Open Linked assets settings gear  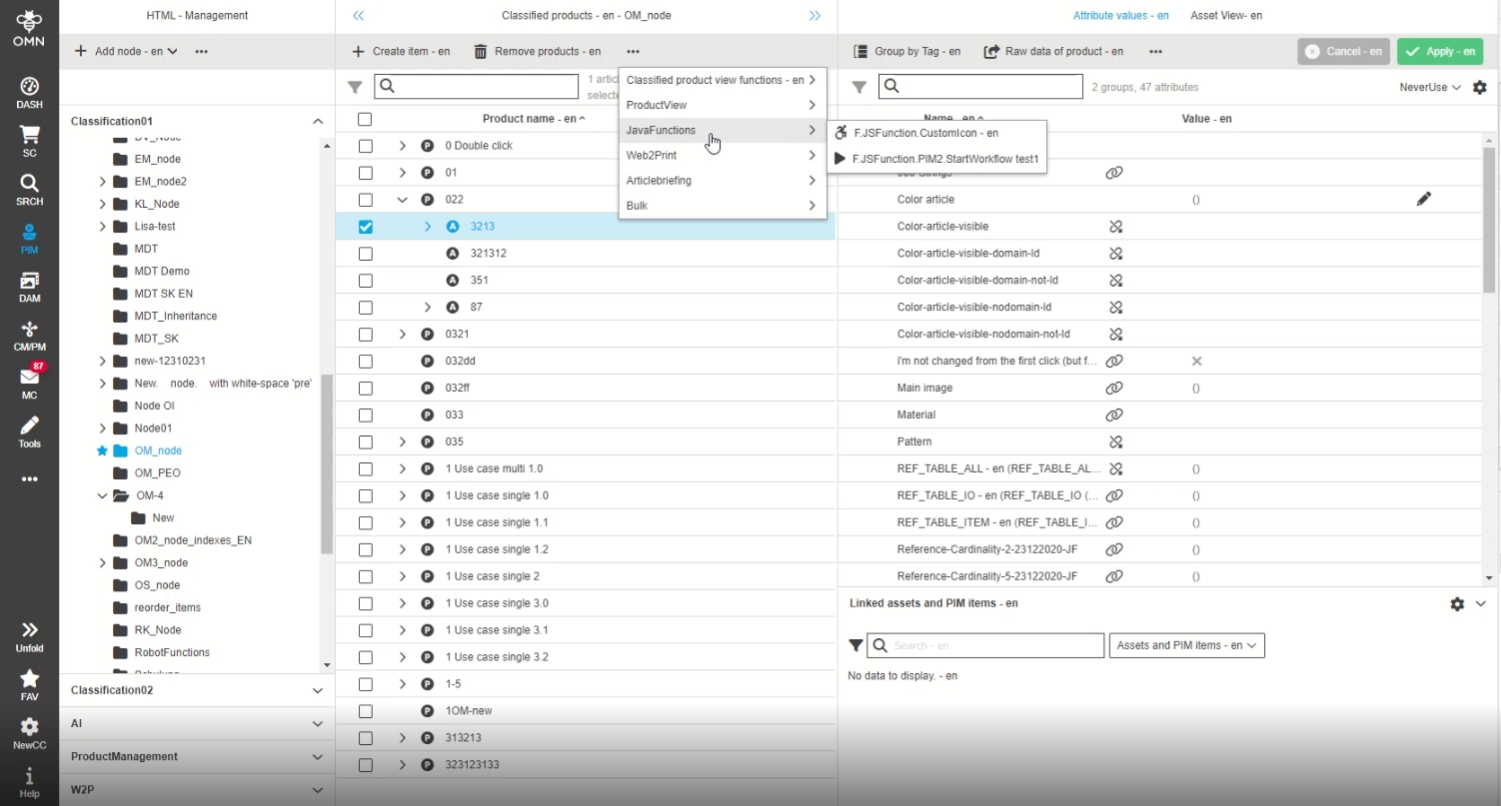point(1457,604)
